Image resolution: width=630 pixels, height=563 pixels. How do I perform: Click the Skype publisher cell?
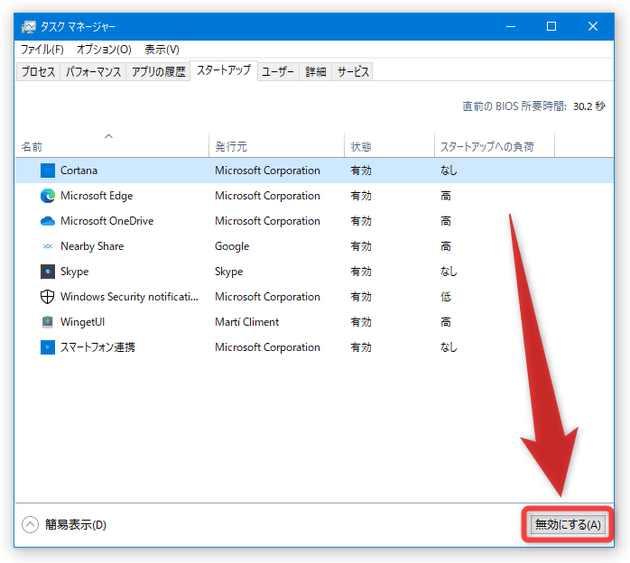(229, 272)
